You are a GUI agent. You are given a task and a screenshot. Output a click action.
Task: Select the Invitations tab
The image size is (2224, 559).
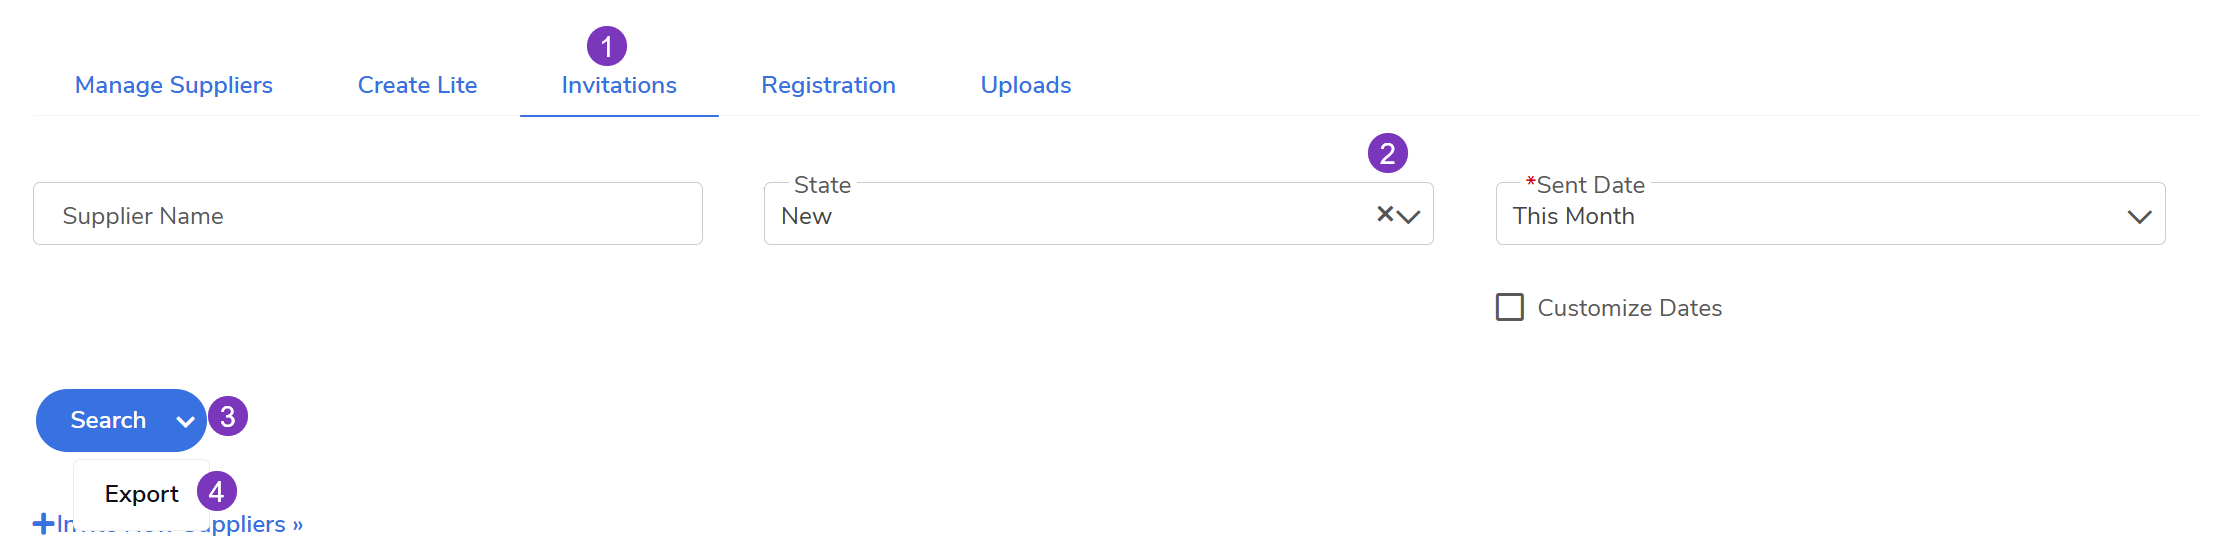pos(619,85)
